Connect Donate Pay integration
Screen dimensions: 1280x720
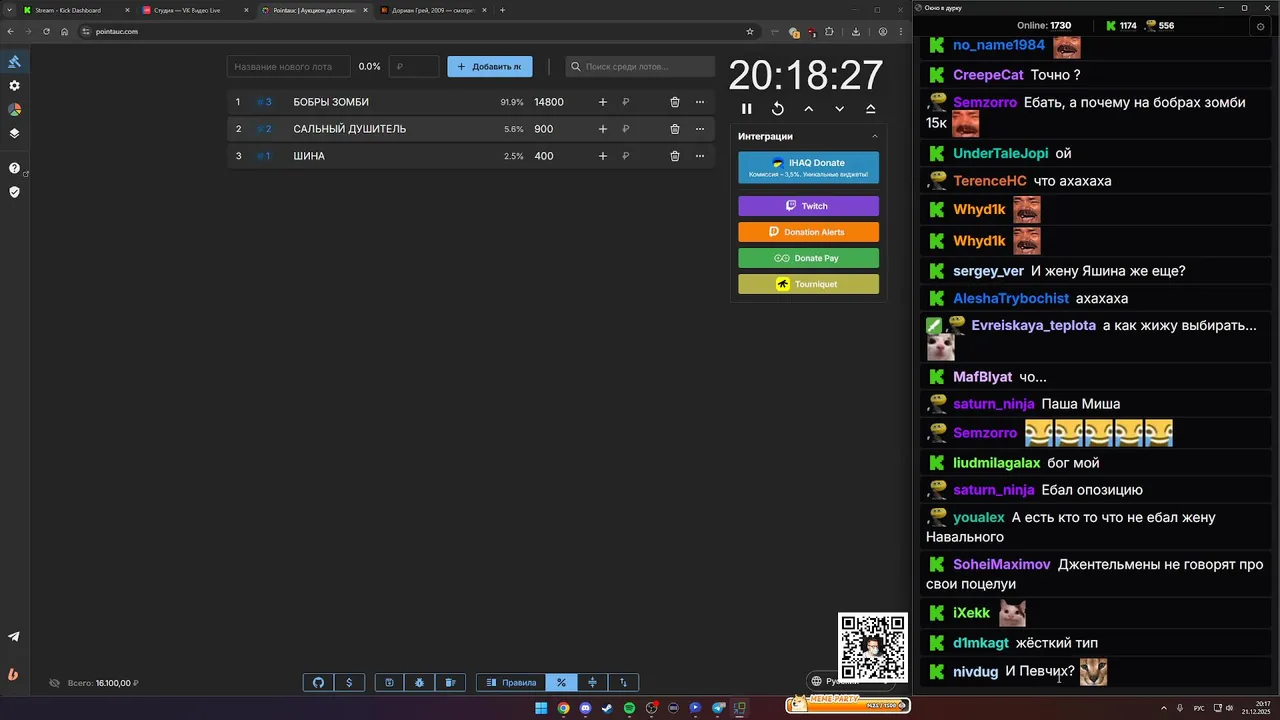coord(808,258)
